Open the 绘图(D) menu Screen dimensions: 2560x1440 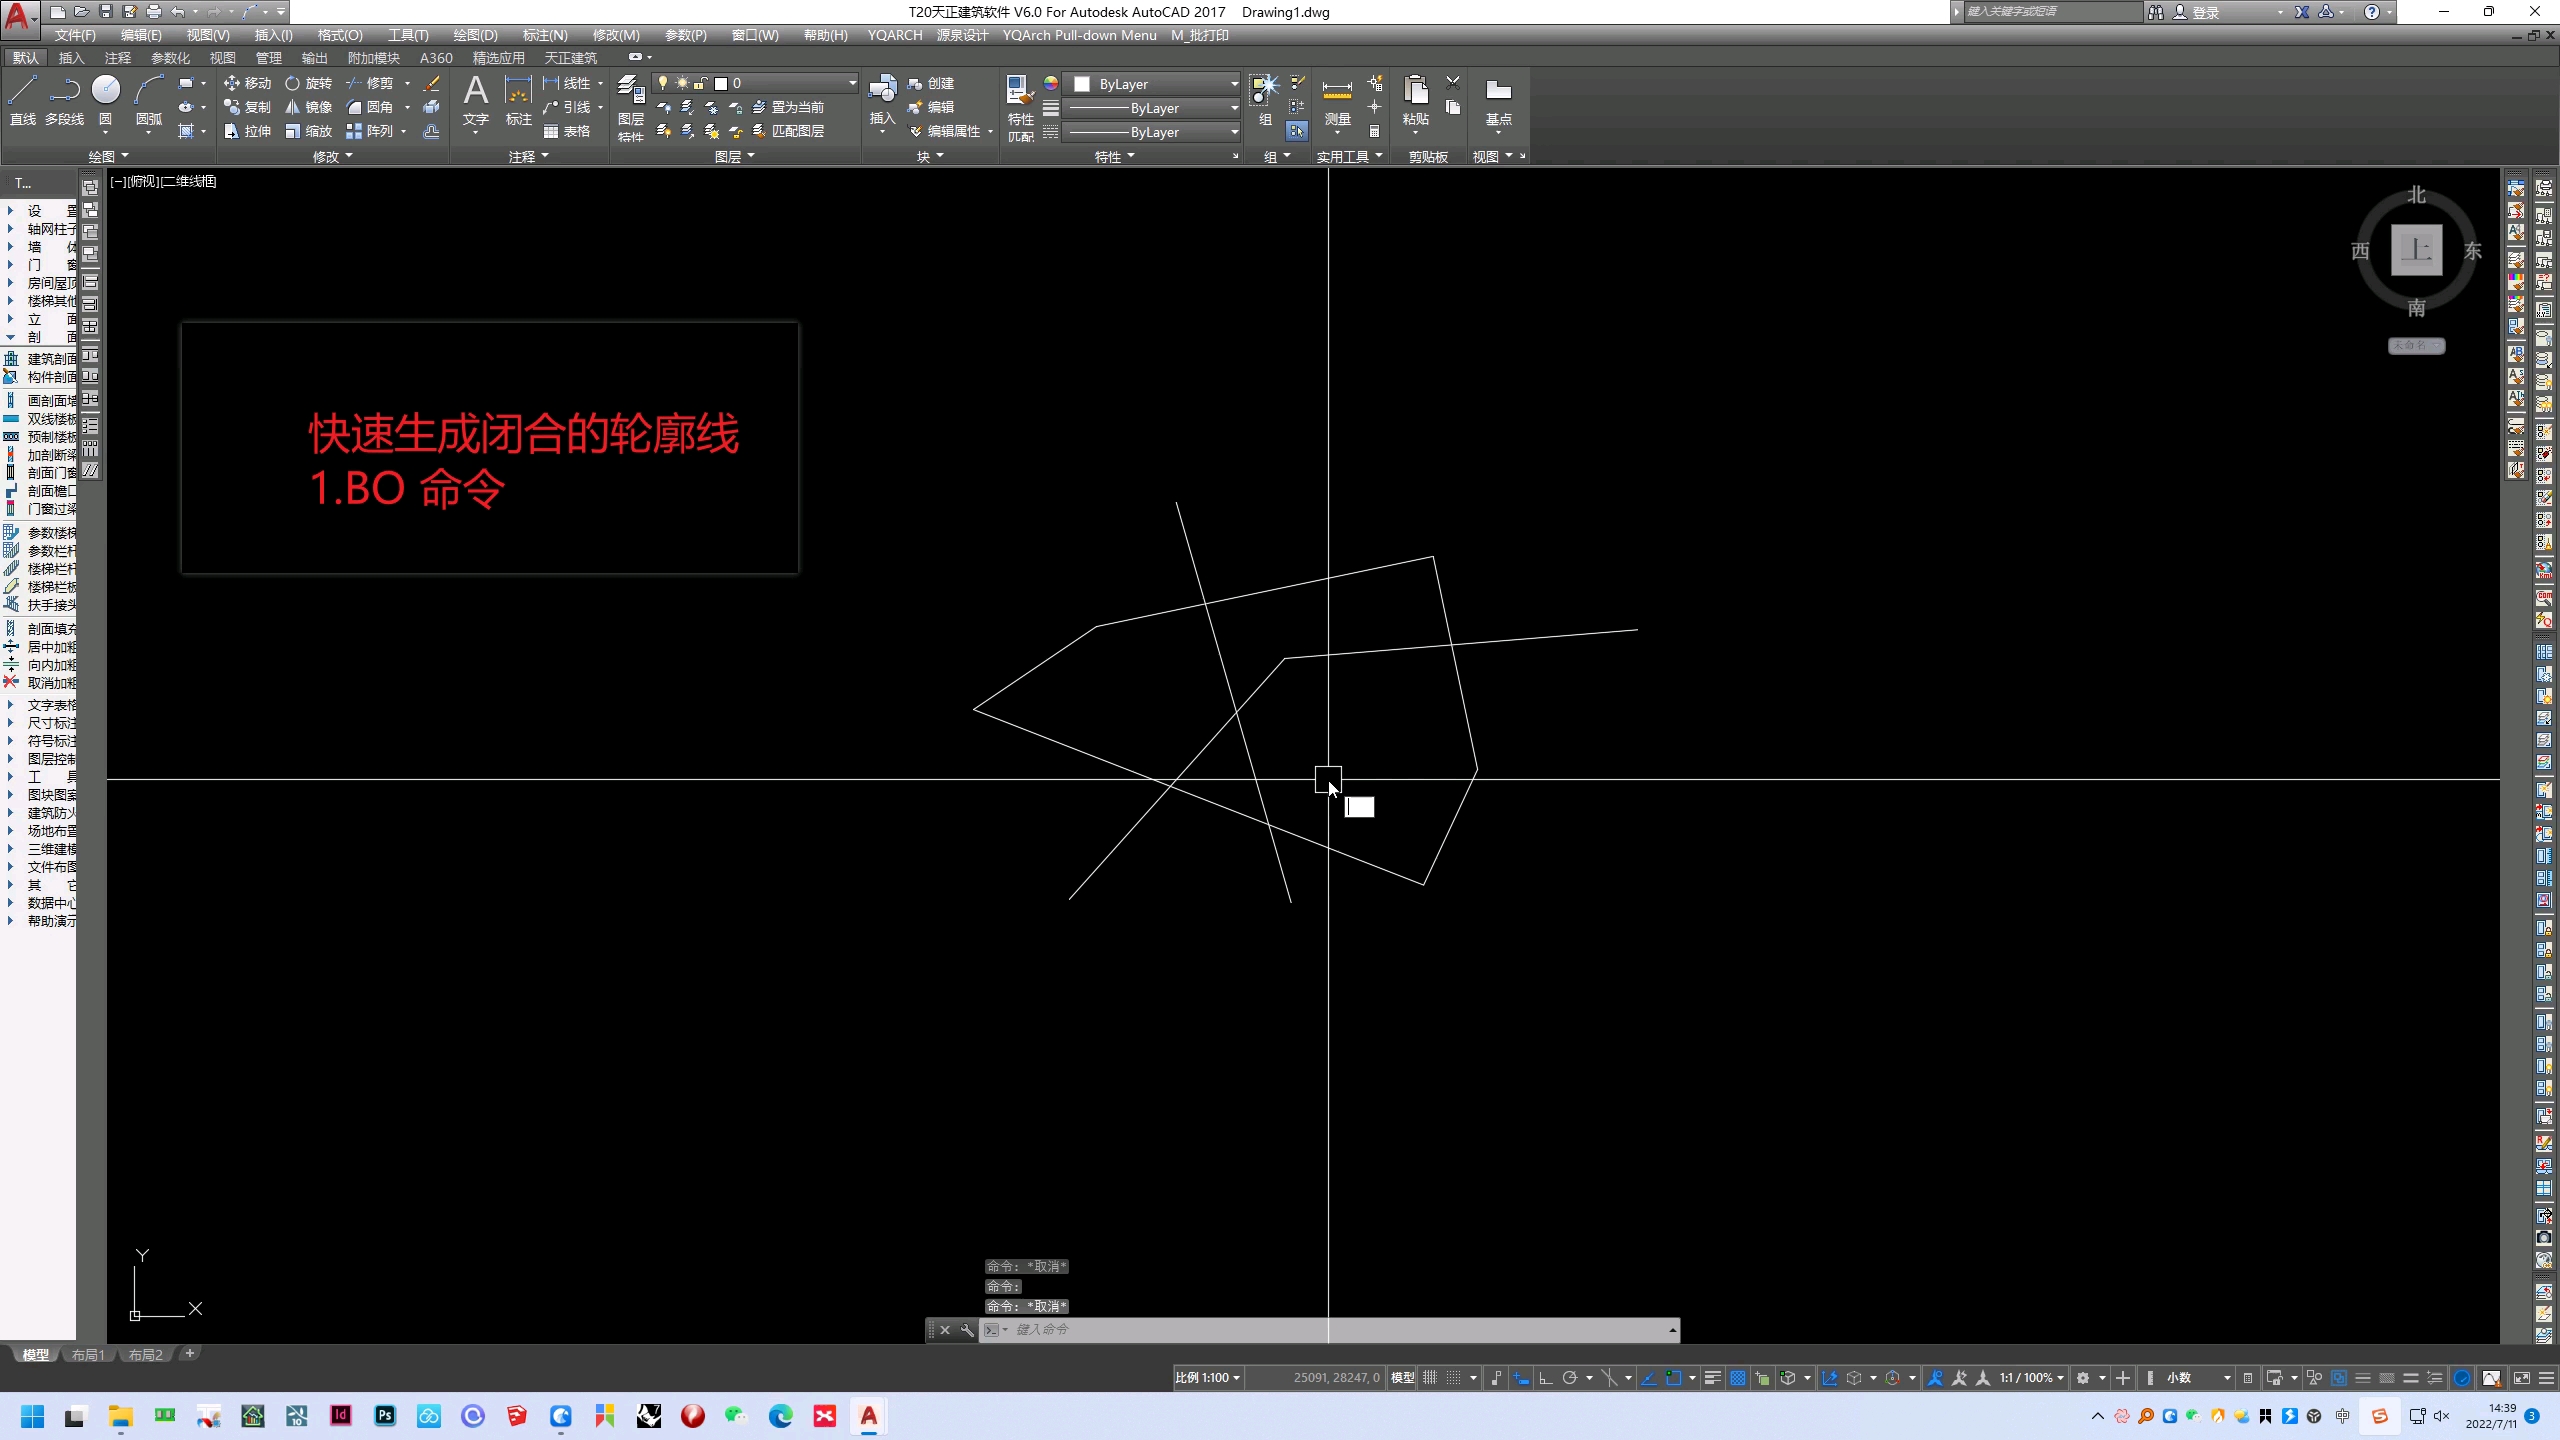coord(474,35)
